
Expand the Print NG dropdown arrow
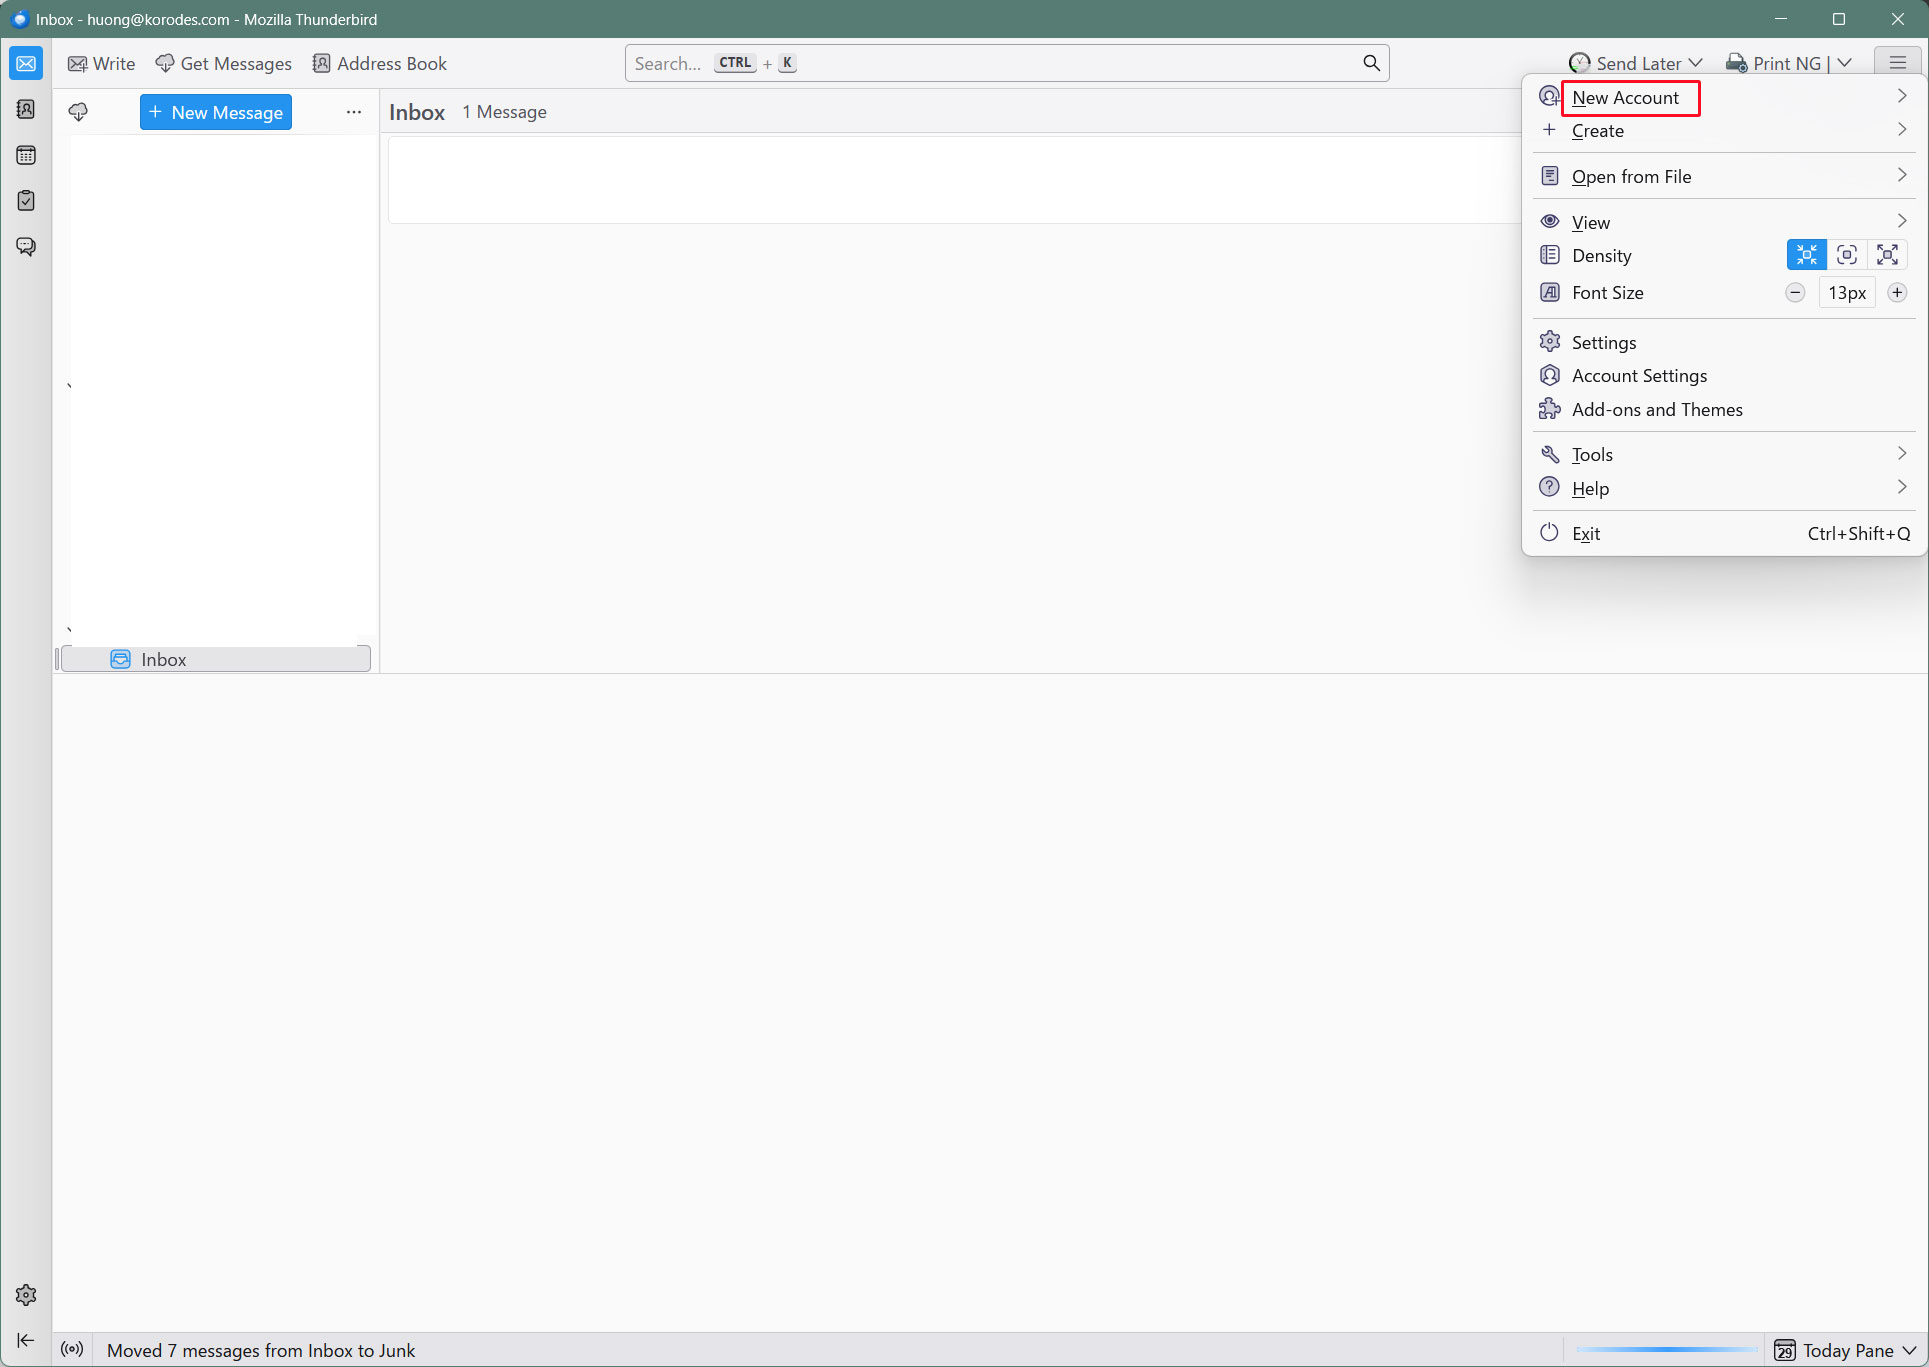pos(1844,63)
